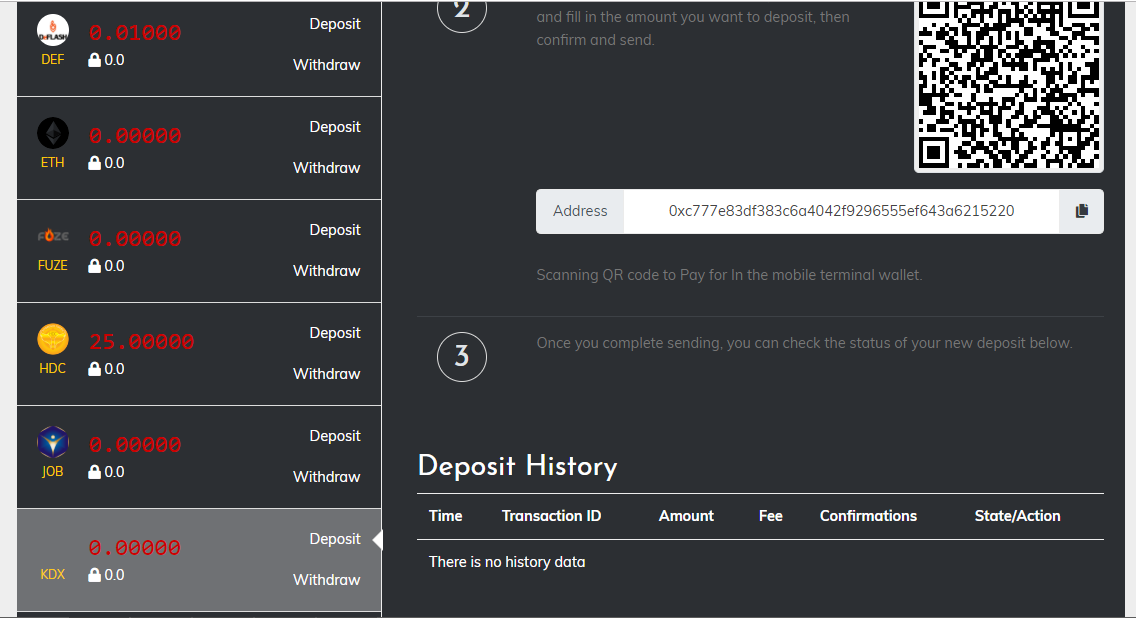1136x618 pixels.
Task: Click the Time column header
Action: (446, 516)
